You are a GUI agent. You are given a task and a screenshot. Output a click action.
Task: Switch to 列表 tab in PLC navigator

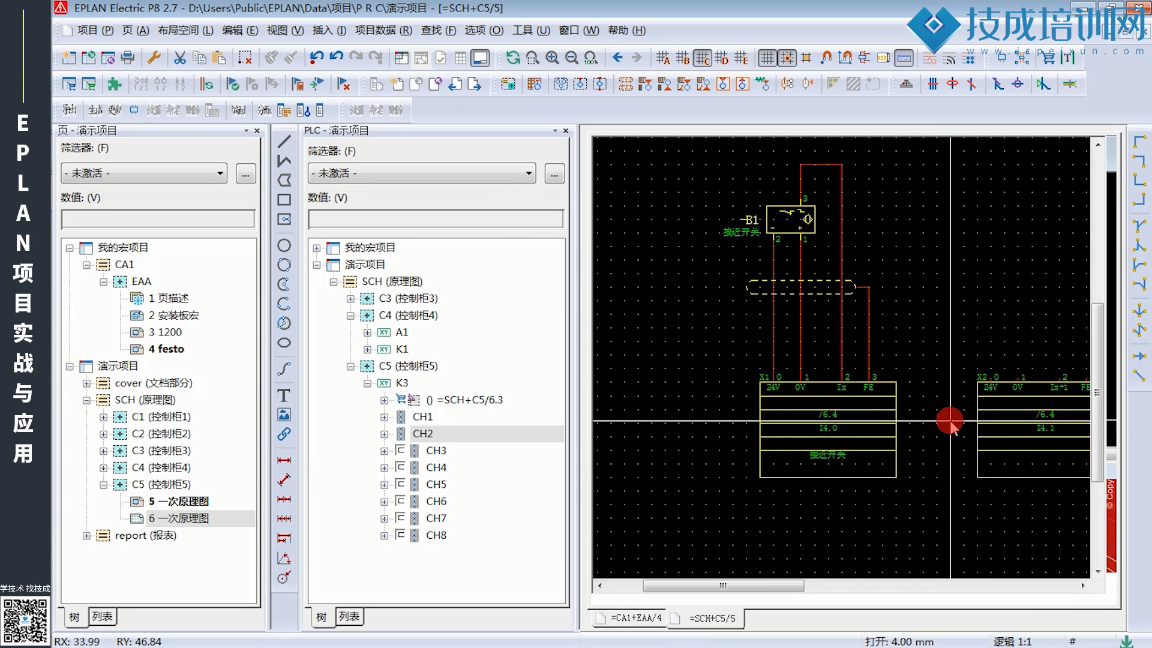[x=349, y=616]
